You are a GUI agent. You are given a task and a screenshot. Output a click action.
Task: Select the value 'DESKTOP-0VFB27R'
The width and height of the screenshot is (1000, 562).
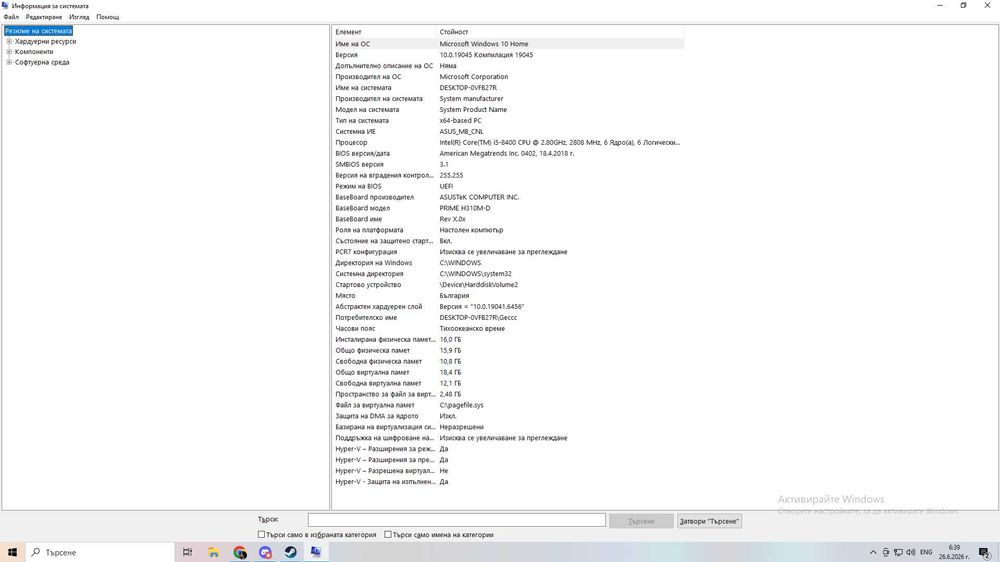point(467,87)
